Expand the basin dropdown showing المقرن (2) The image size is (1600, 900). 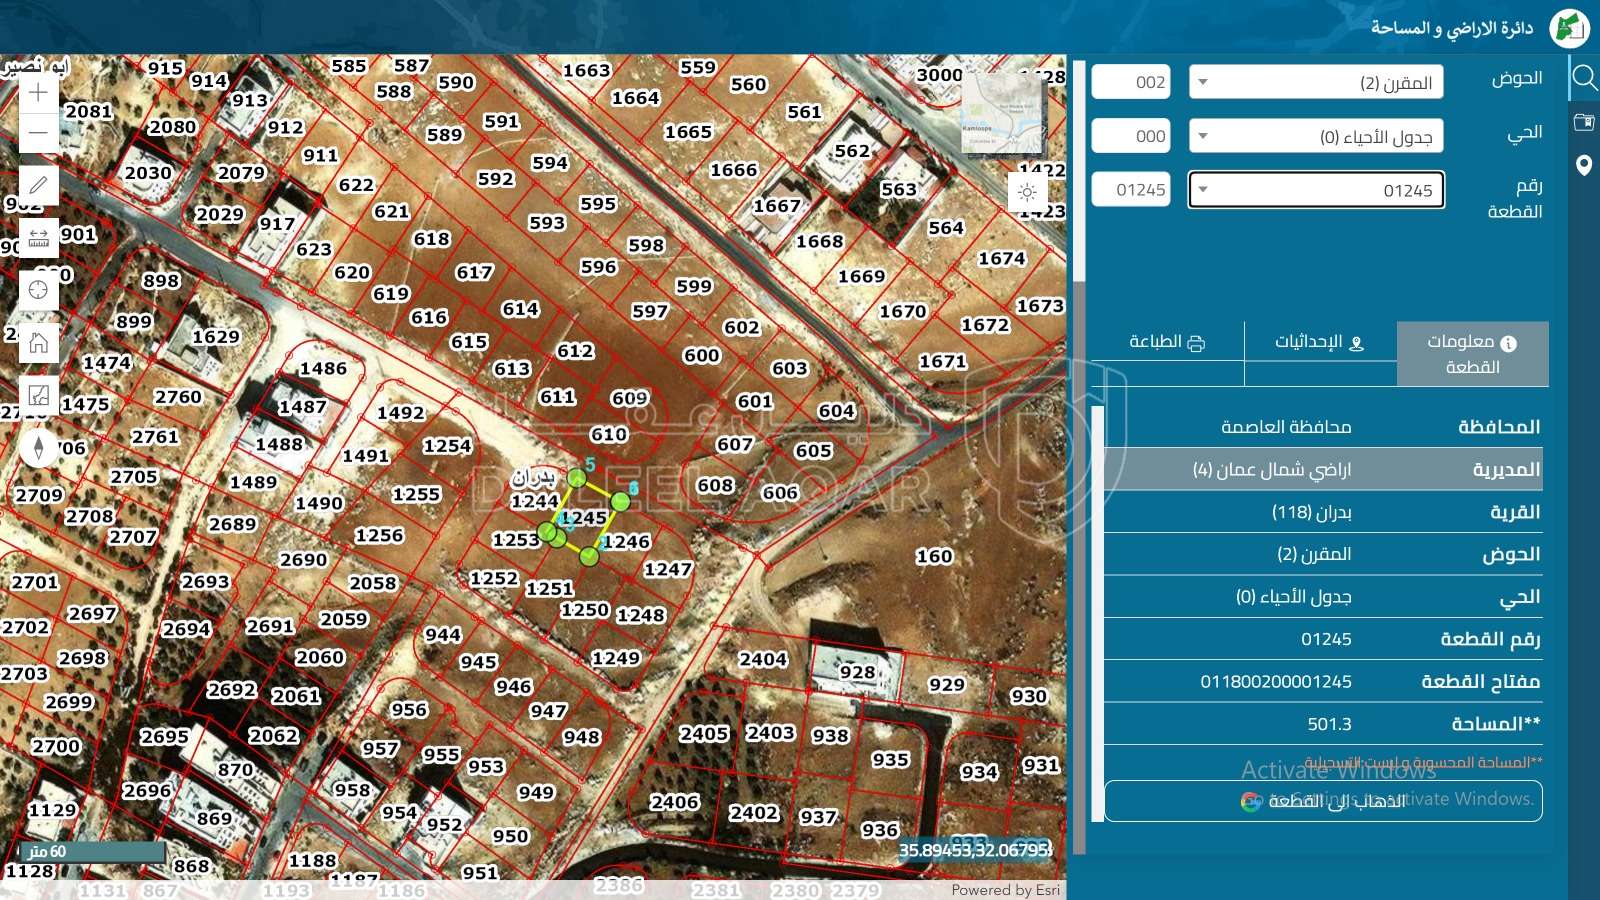(1316, 82)
